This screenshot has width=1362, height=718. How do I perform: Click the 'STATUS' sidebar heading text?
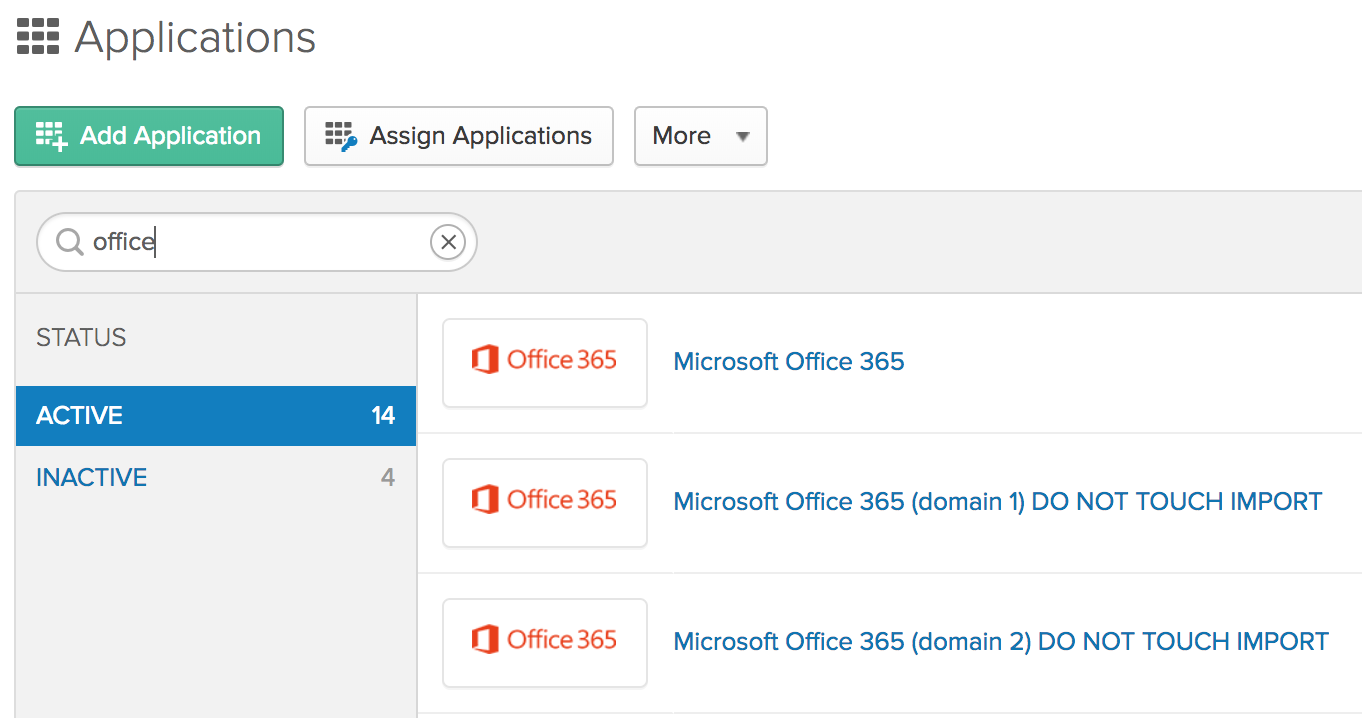click(81, 338)
